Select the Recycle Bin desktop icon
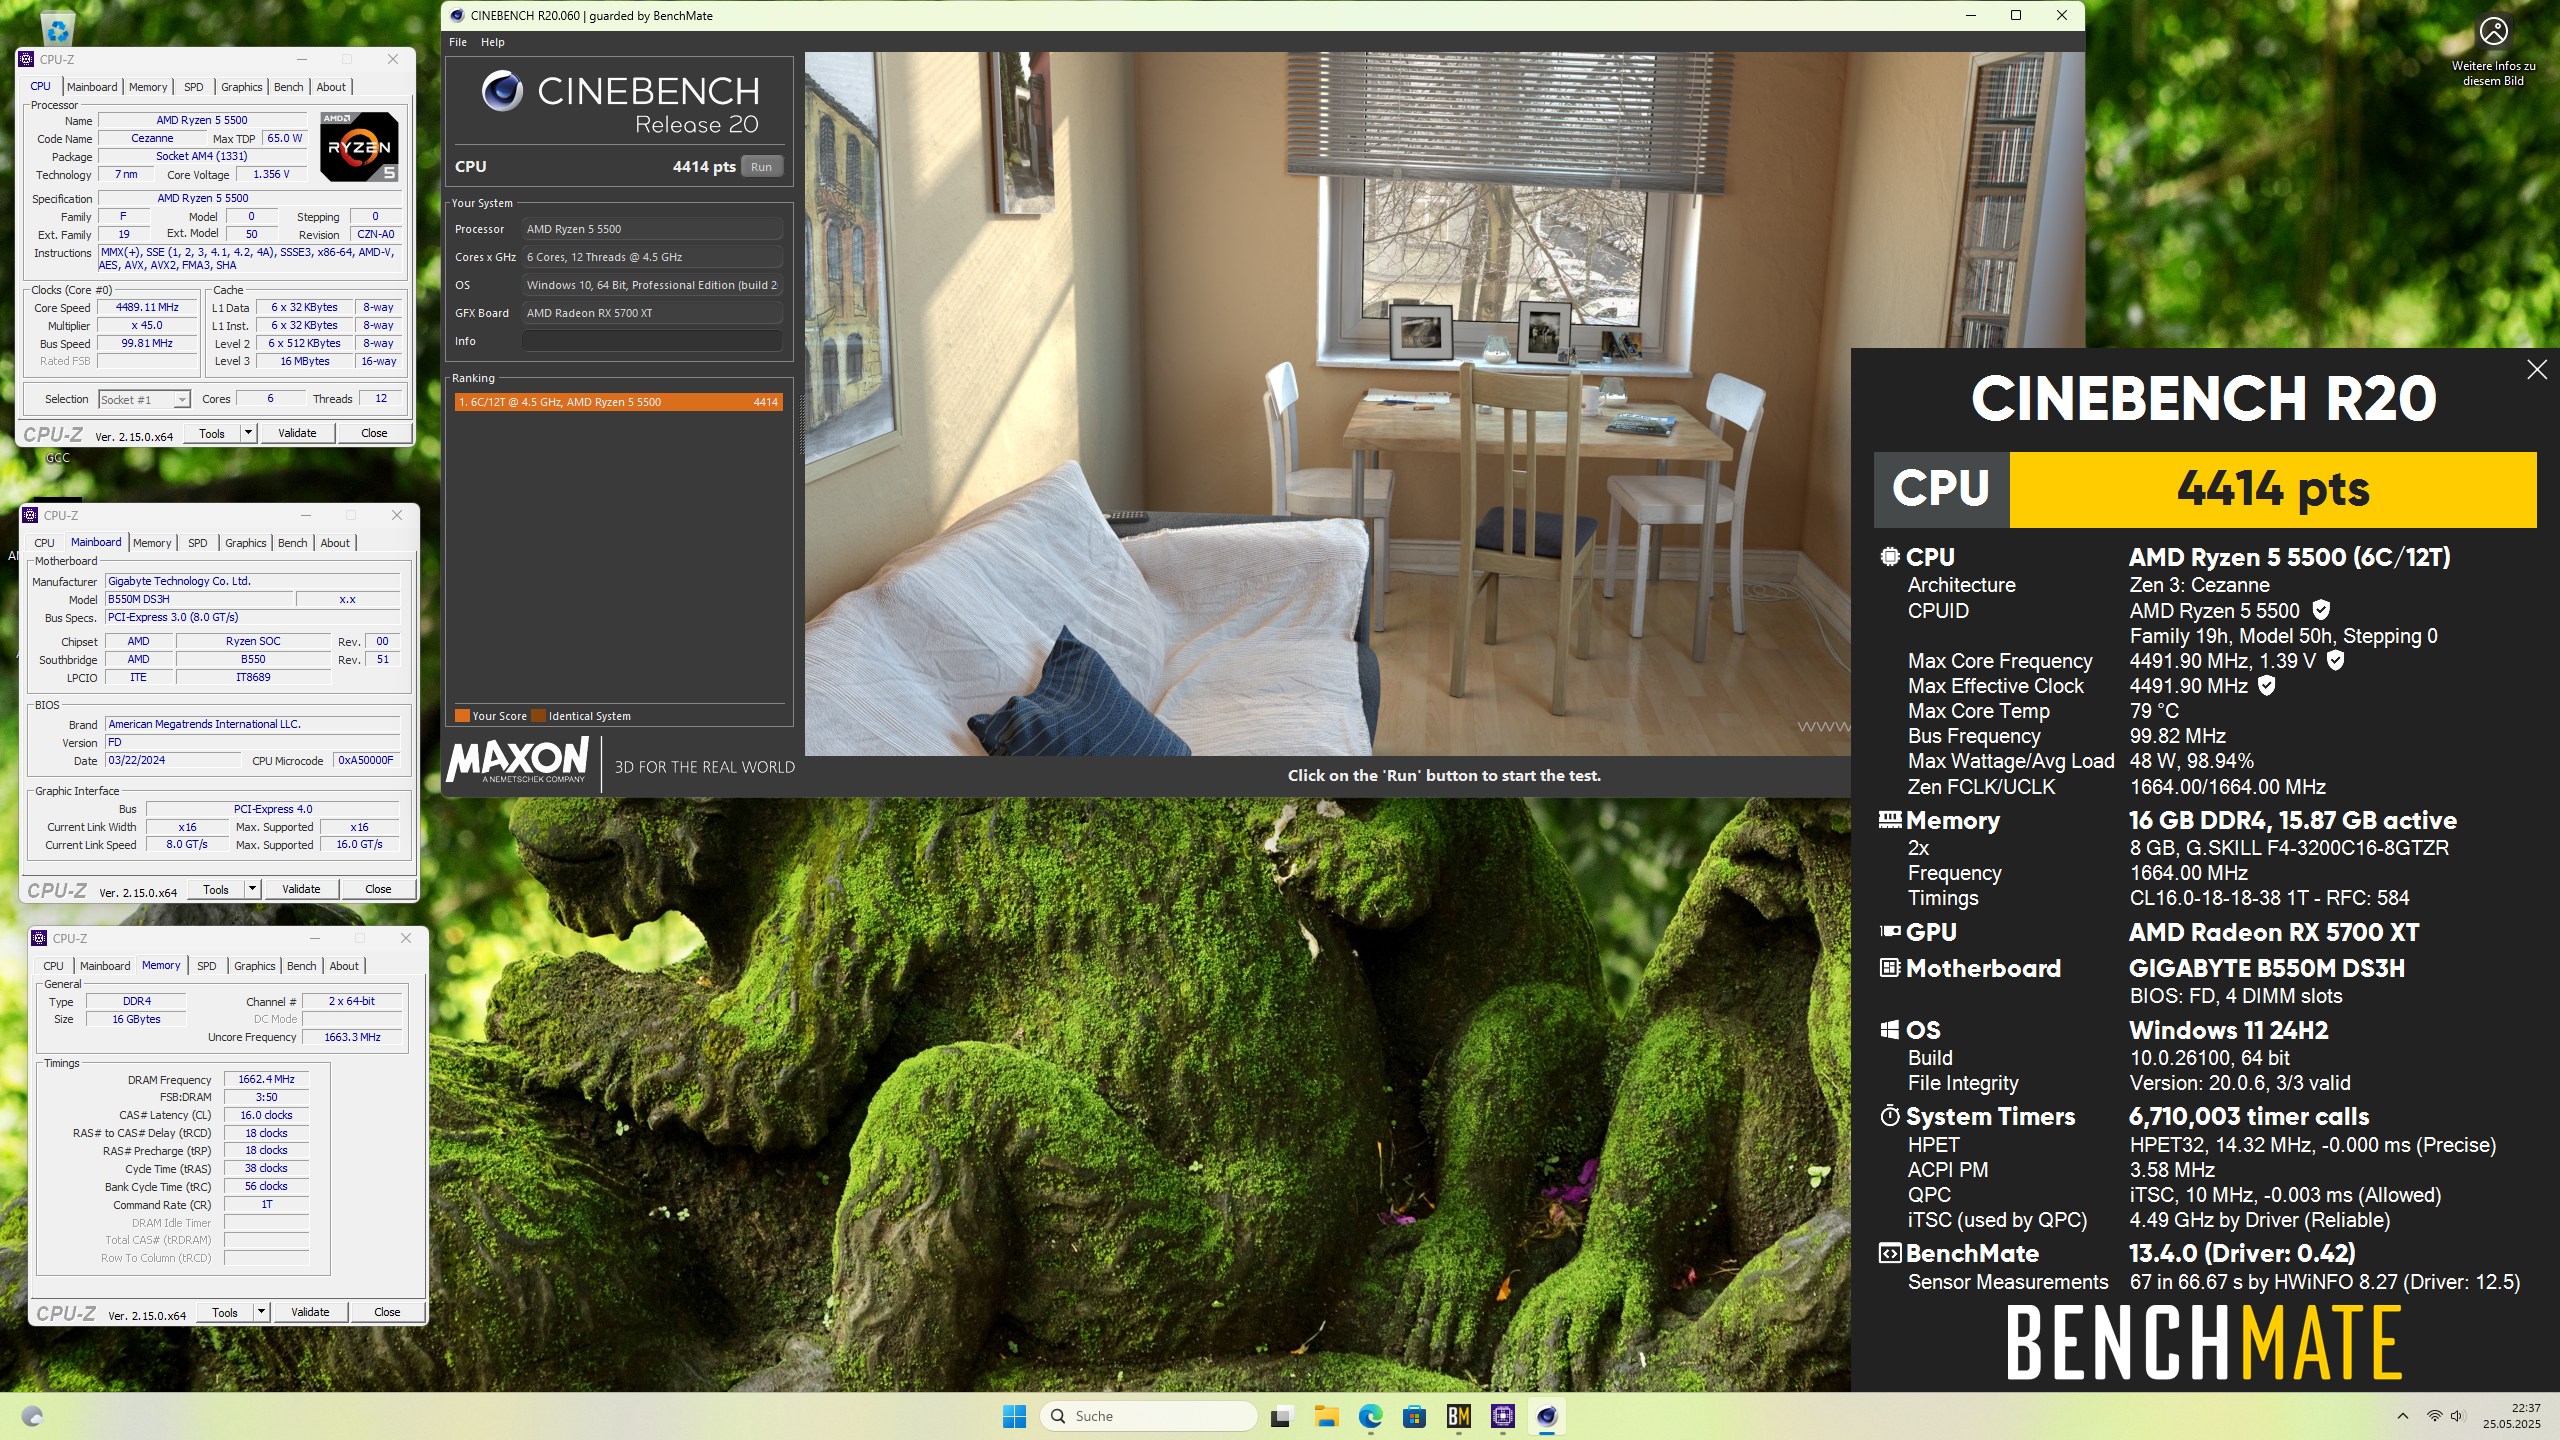This screenshot has width=2560, height=1440. click(58, 28)
